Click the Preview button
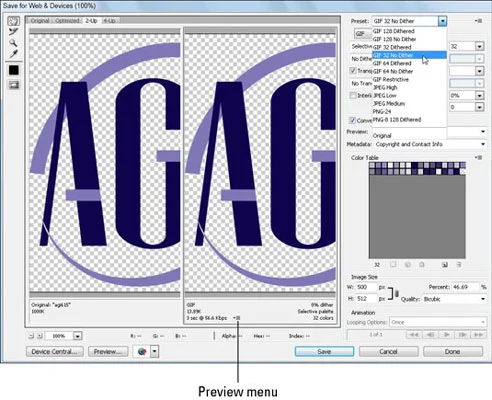 108,351
